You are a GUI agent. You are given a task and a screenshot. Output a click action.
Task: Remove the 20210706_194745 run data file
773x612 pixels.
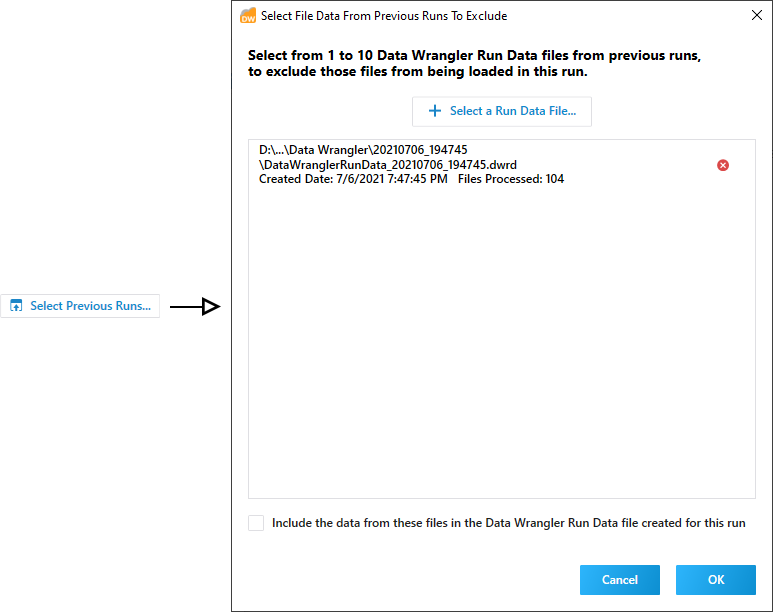(x=723, y=165)
